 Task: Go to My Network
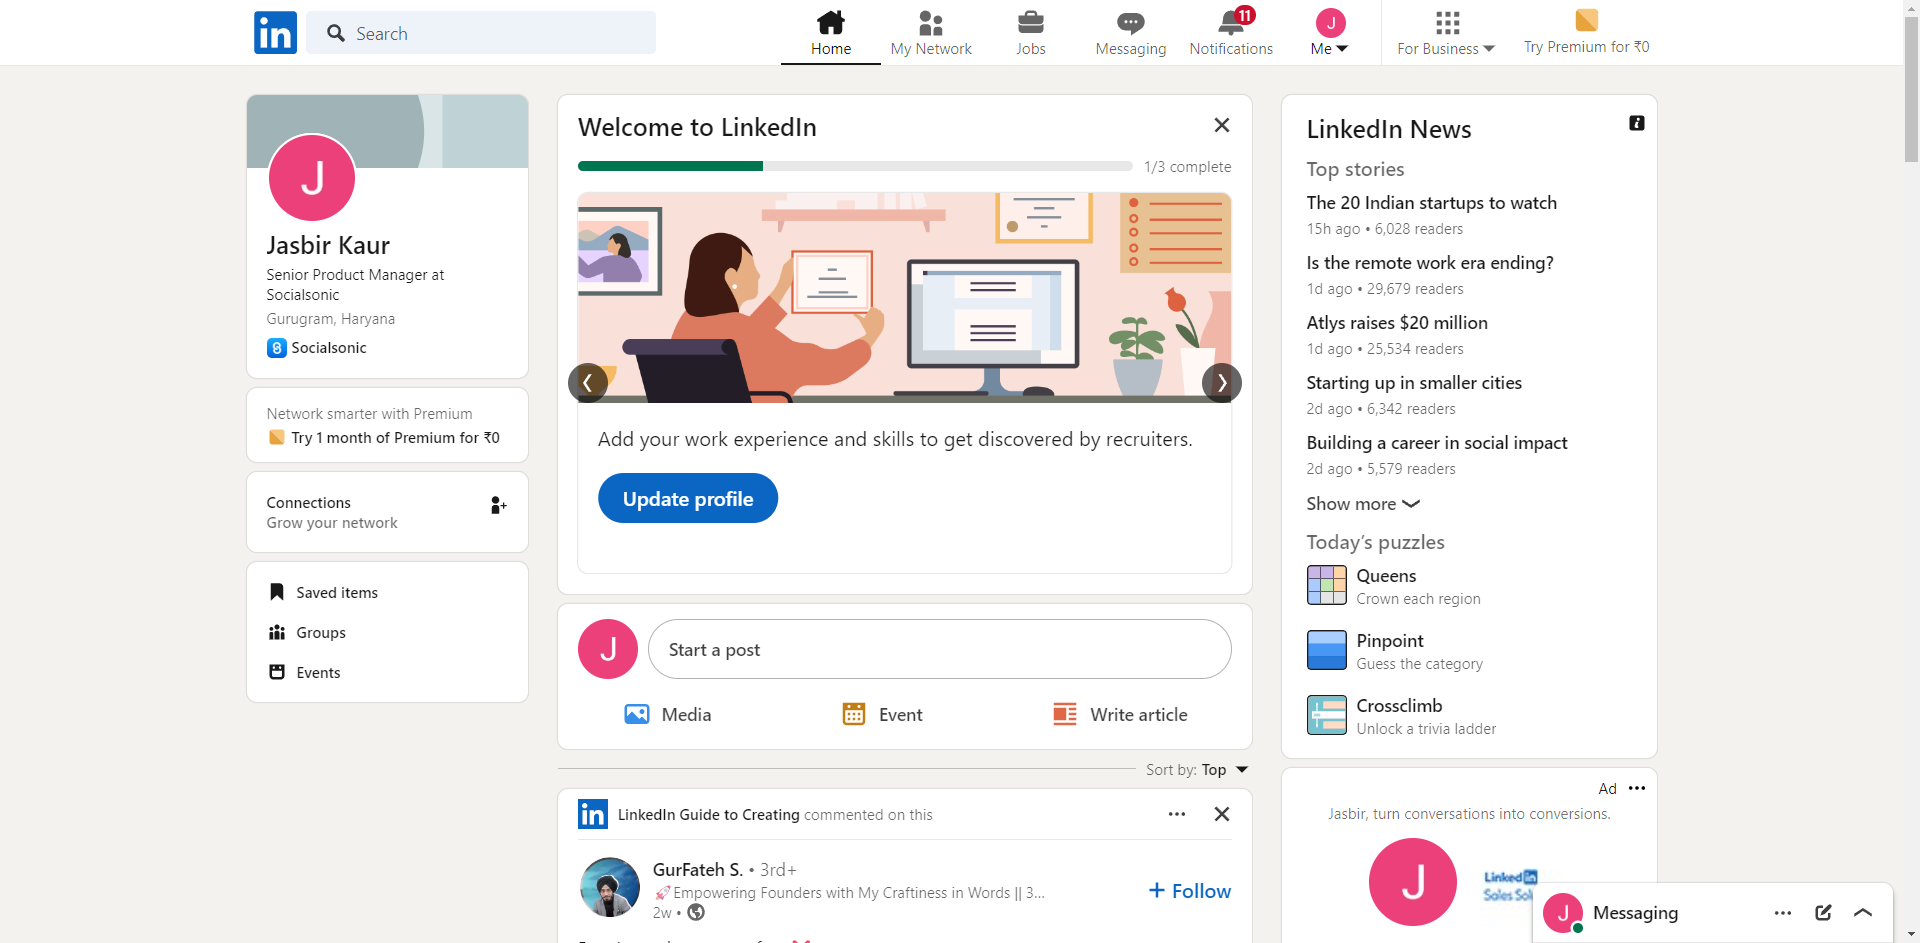pyautogui.click(x=931, y=33)
